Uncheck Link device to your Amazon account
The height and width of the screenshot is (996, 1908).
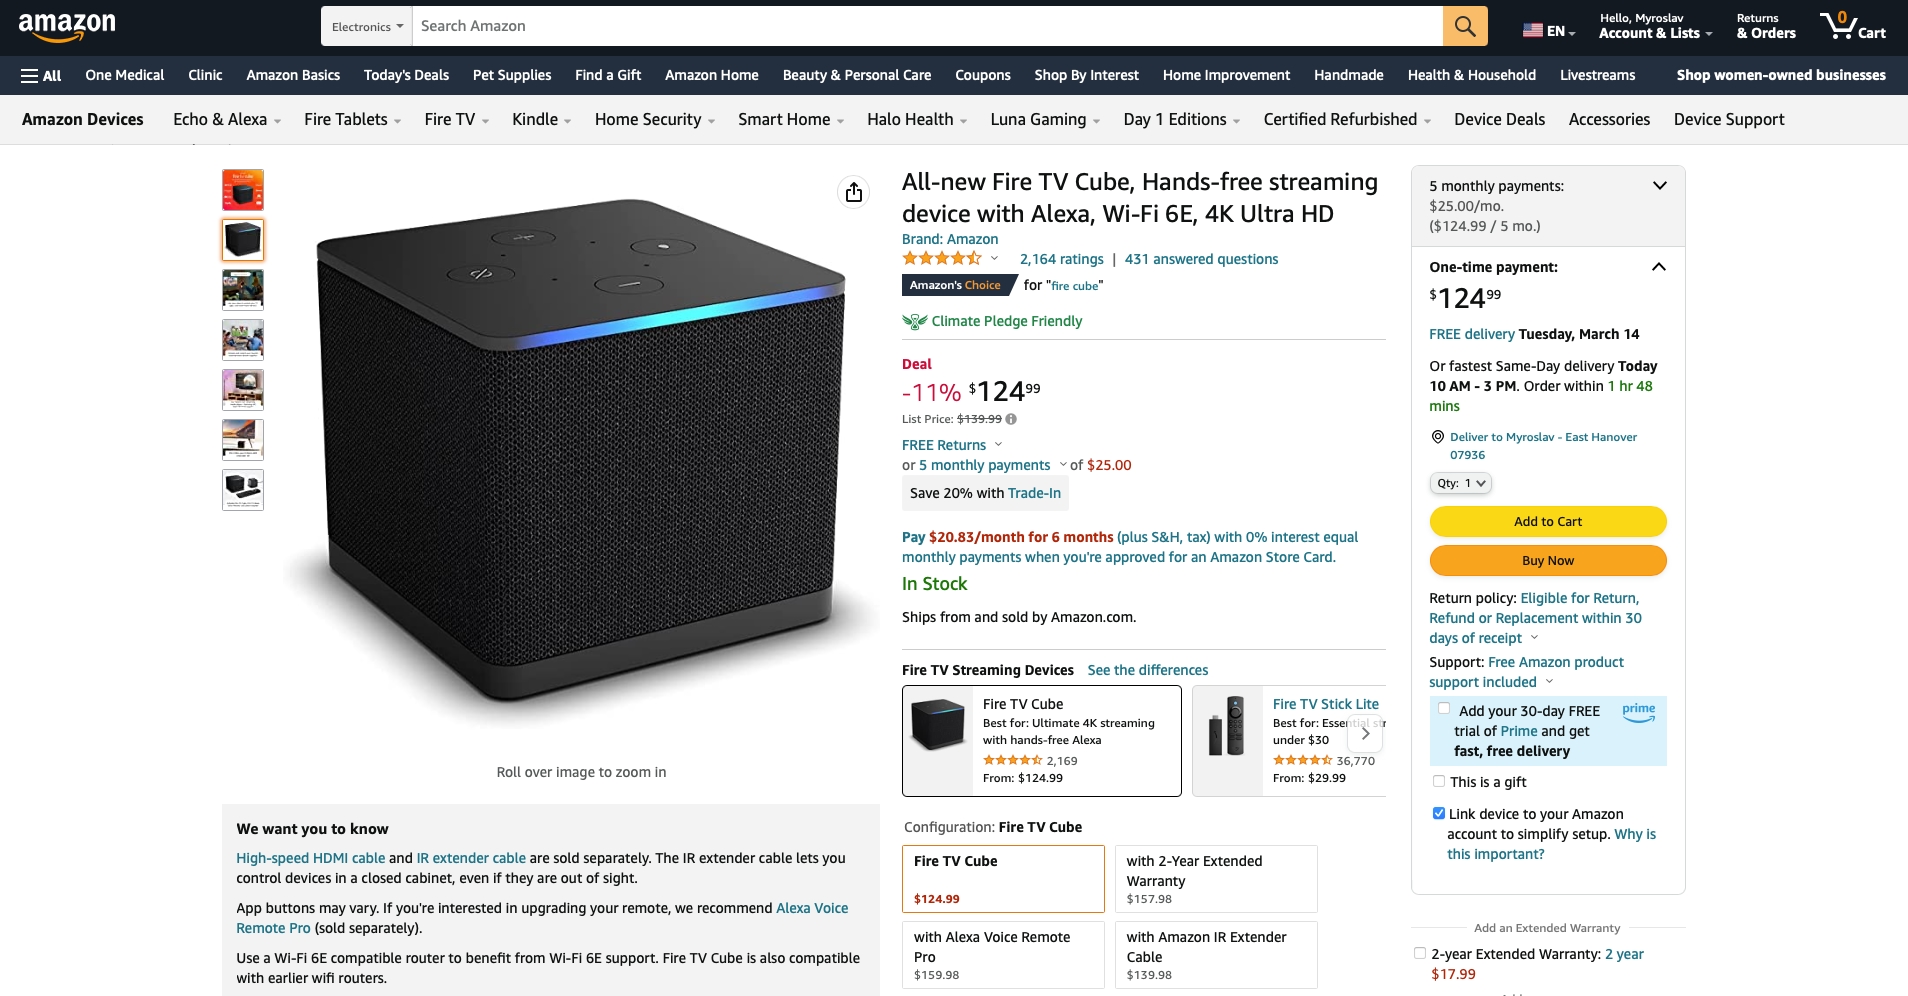click(1439, 813)
